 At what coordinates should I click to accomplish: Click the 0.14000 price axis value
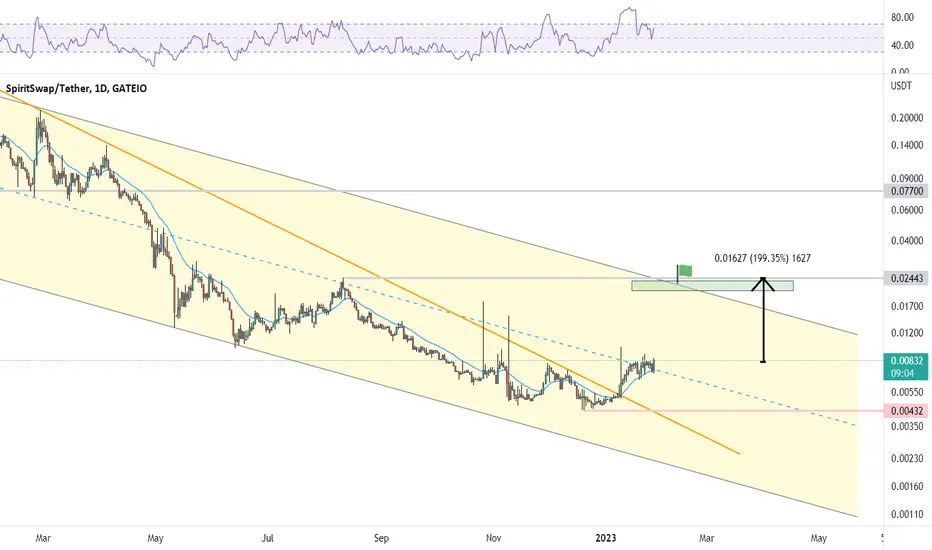pos(907,145)
